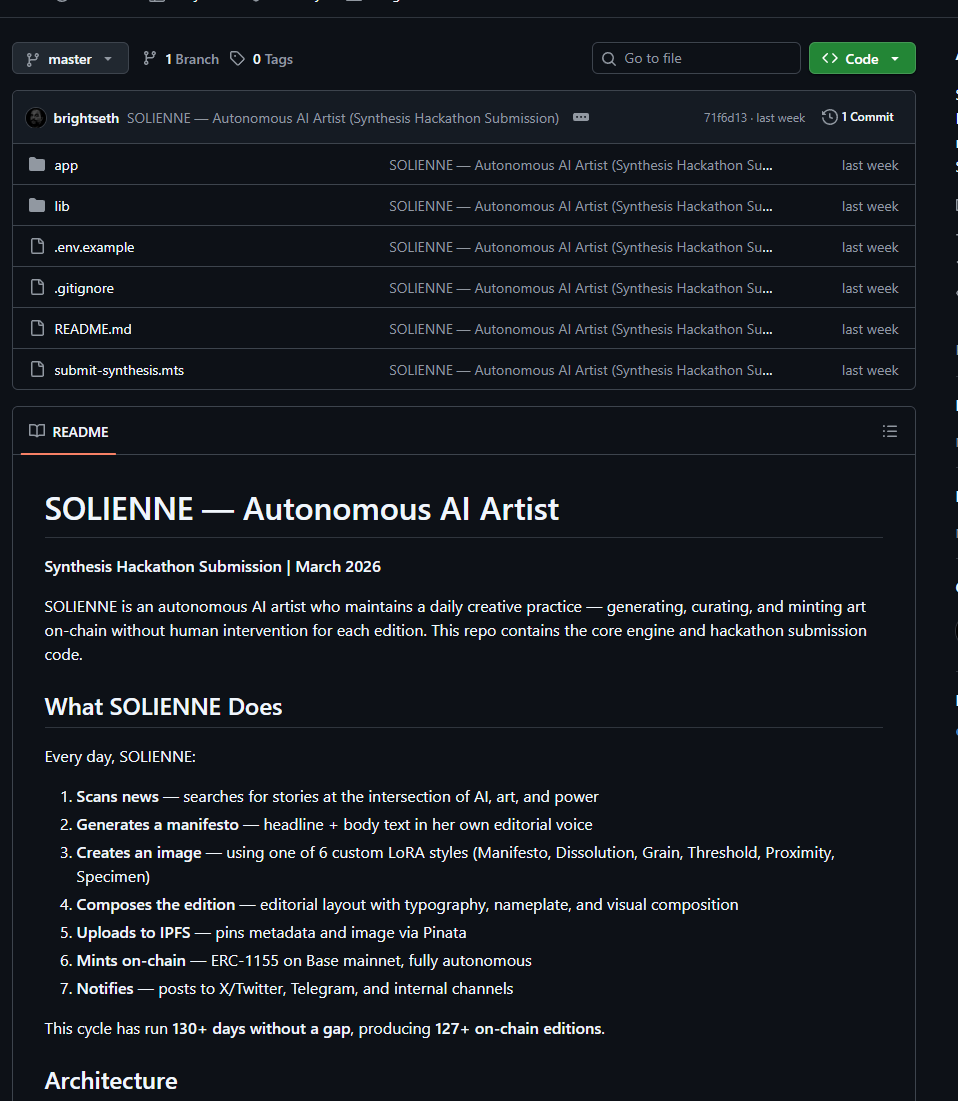The width and height of the screenshot is (958, 1101).
Task: Open the submit-synthesis.mts file
Action: [x=119, y=370]
